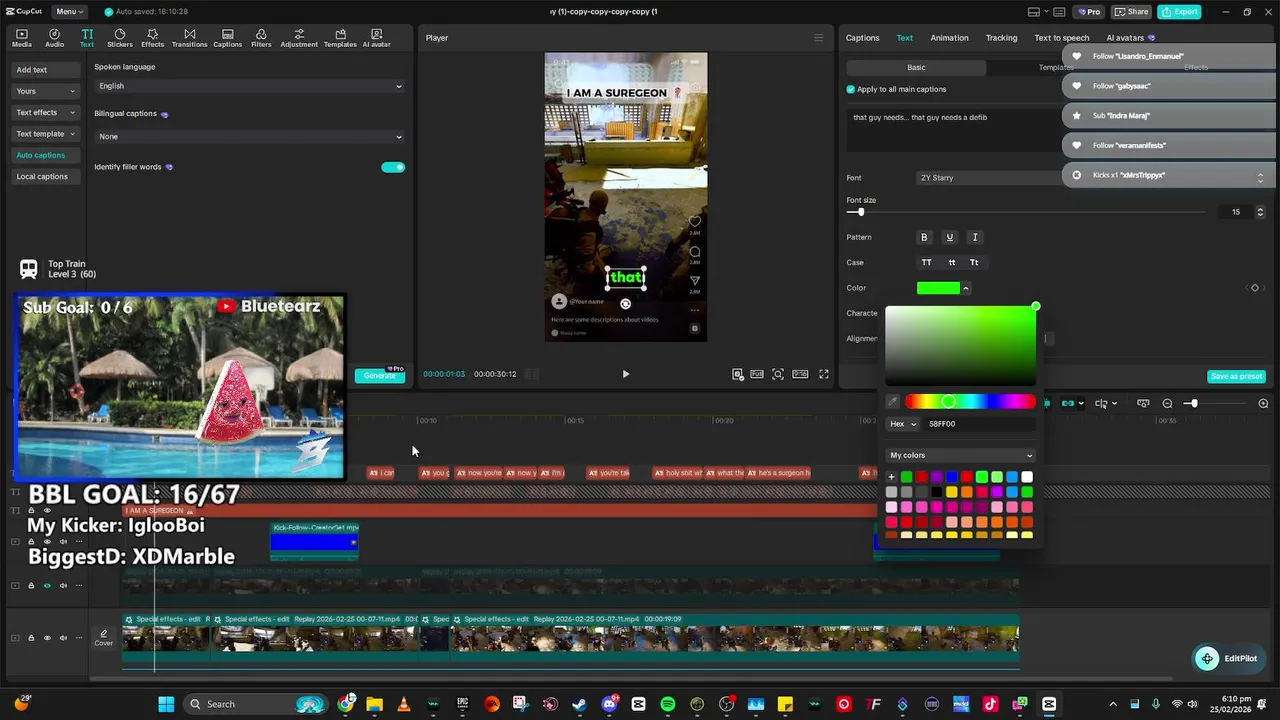Click the timeline zoom out icon
Image resolution: width=1280 pixels, height=720 pixels.
click(x=1167, y=403)
